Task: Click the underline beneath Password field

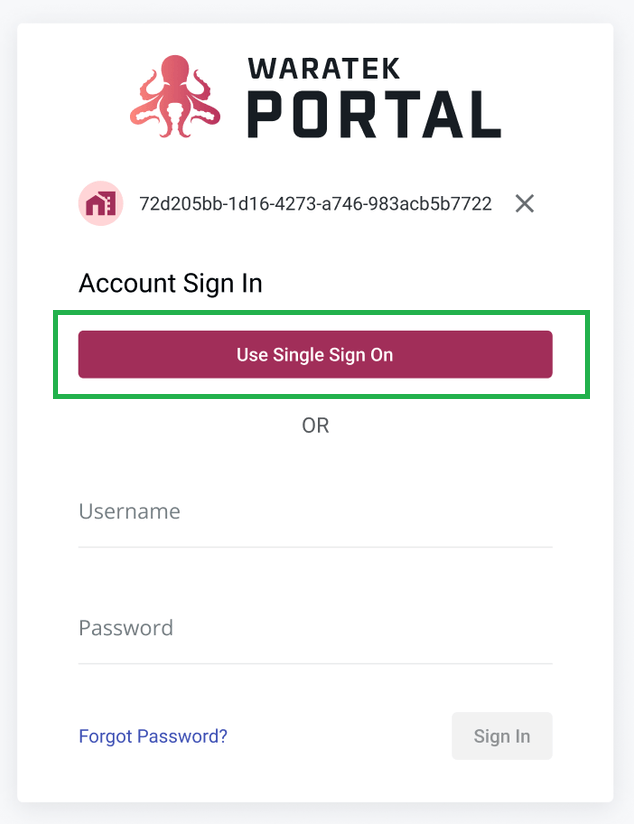Action: pyautogui.click(x=315, y=664)
